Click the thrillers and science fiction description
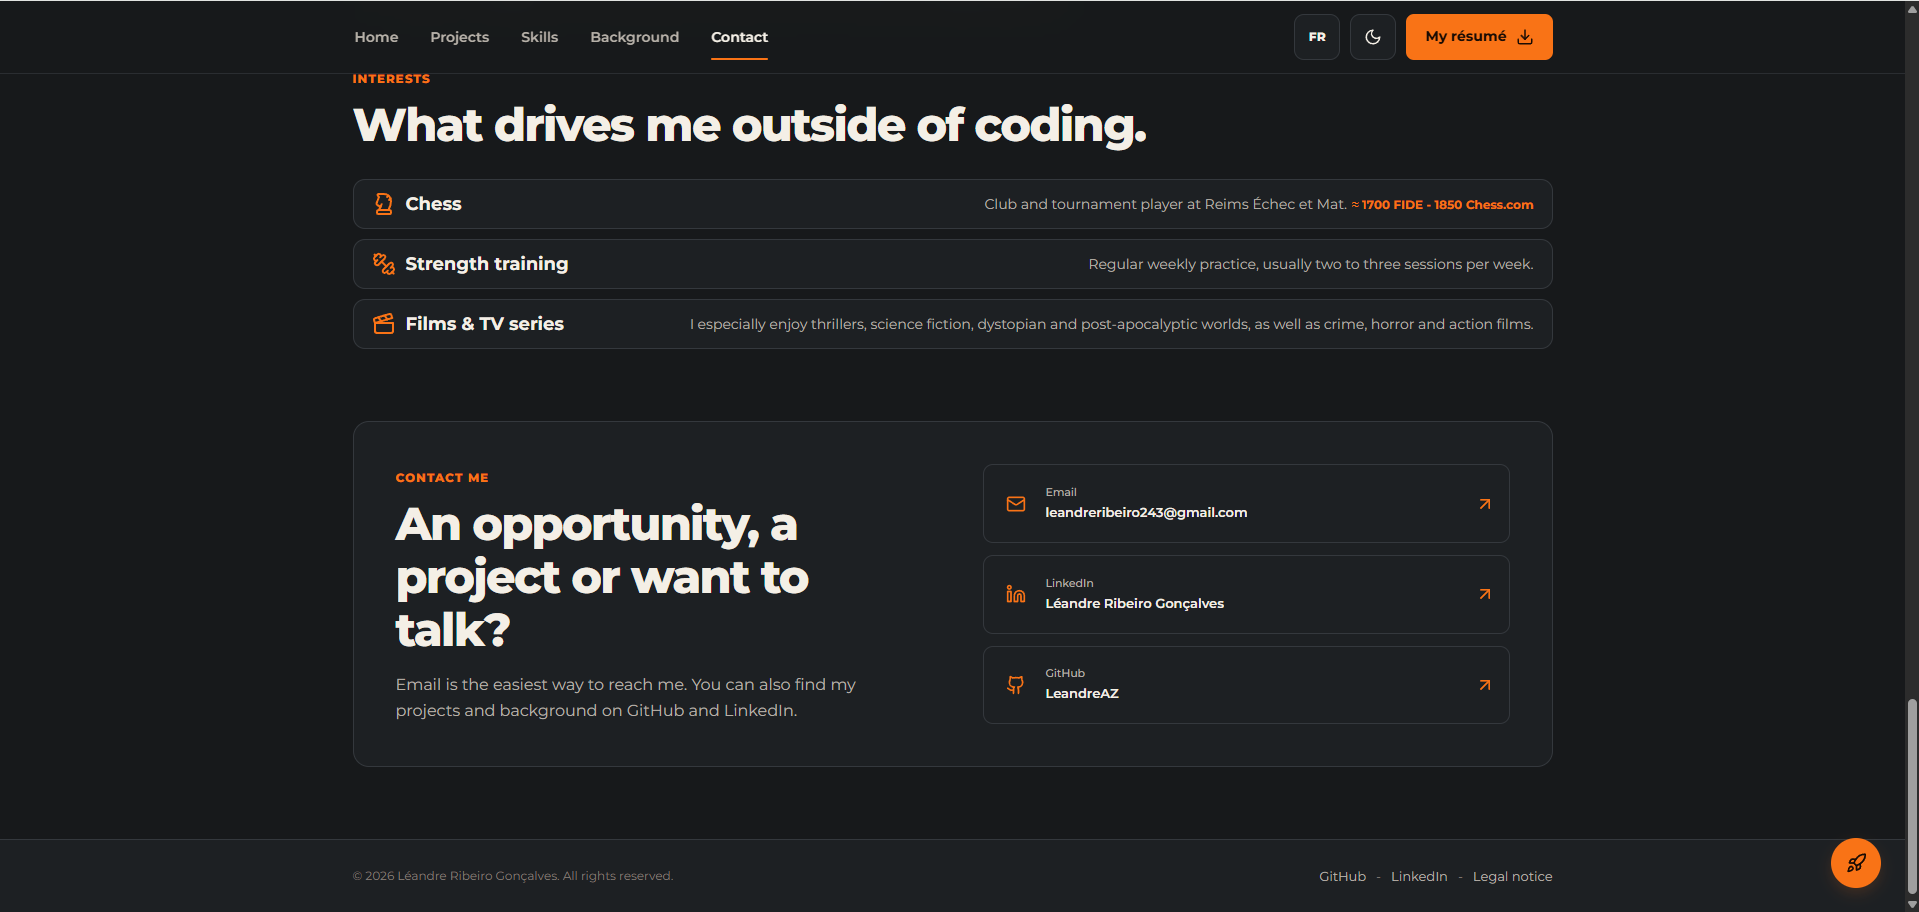 point(1111,324)
